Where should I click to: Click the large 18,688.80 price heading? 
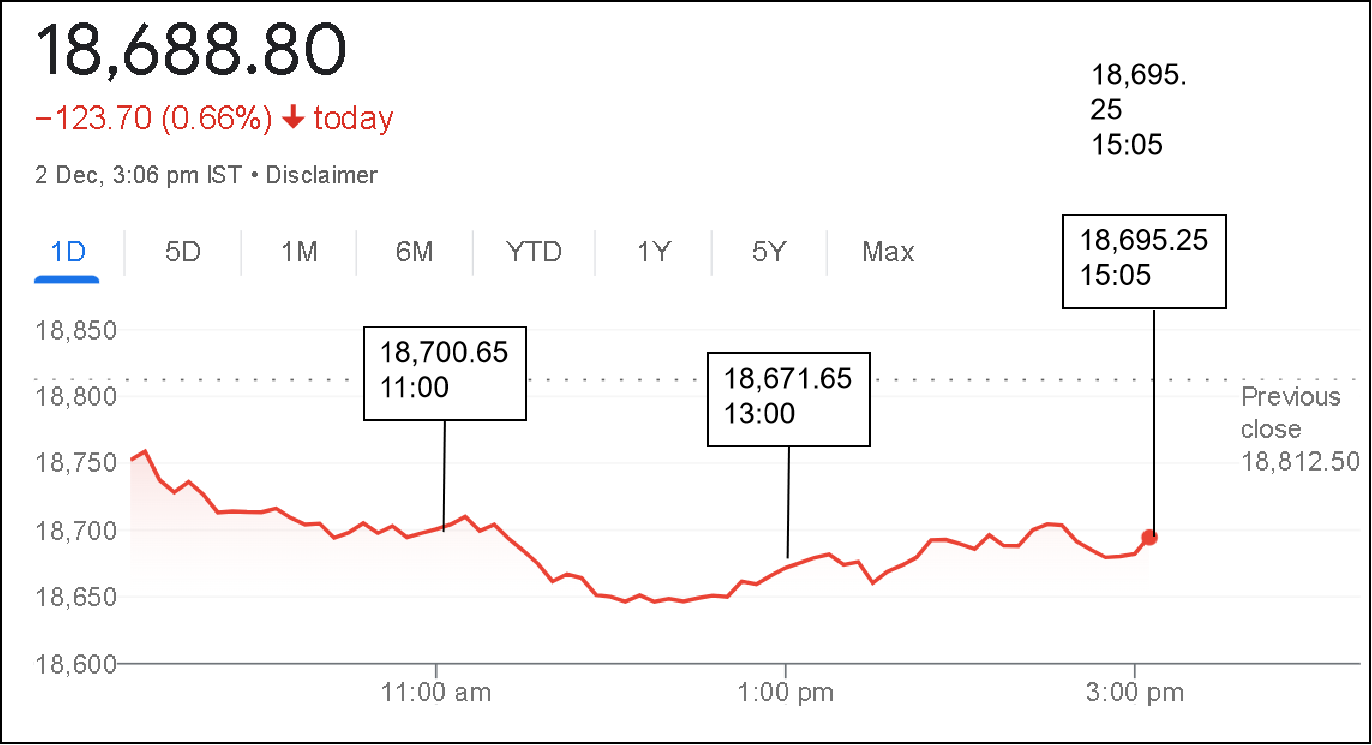[x=192, y=49]
